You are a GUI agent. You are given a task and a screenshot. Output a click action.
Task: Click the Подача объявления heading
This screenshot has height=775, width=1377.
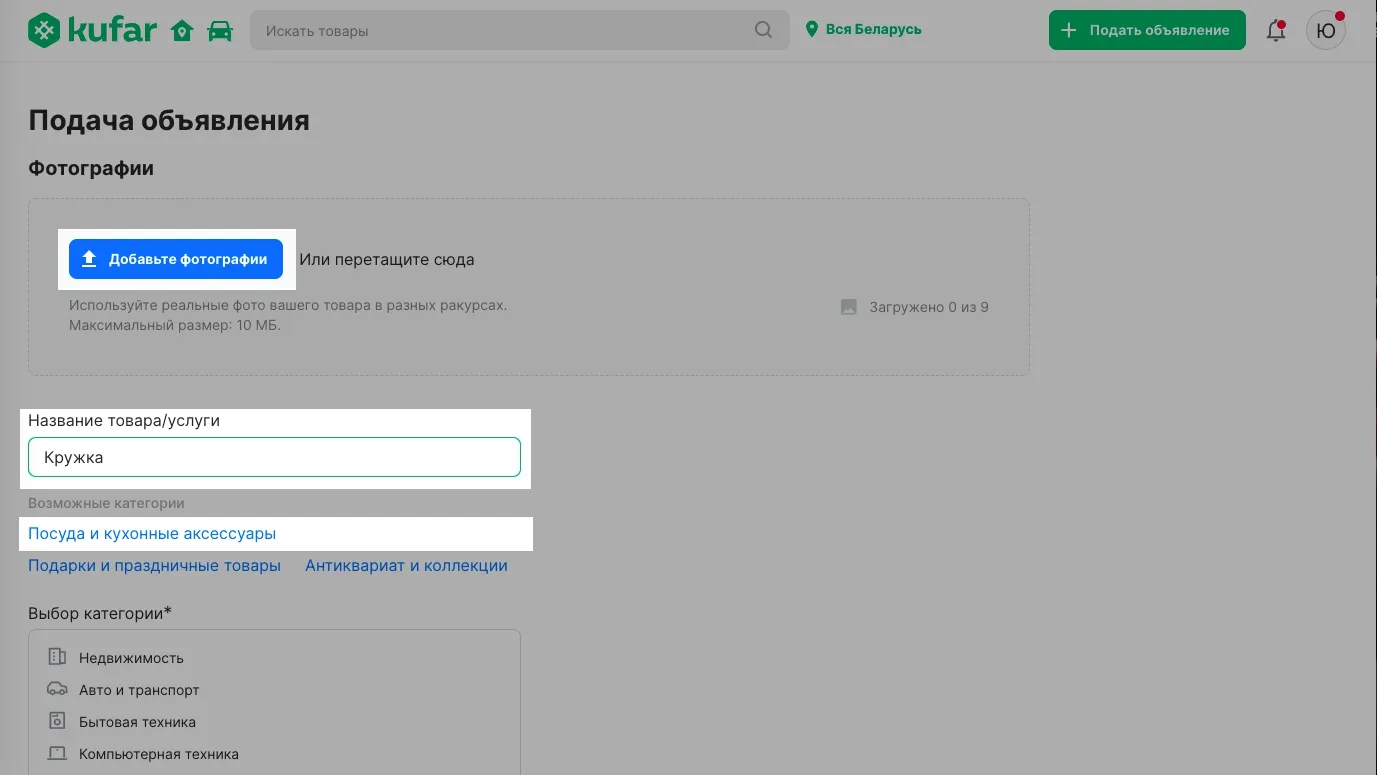(x=169, y=121)
